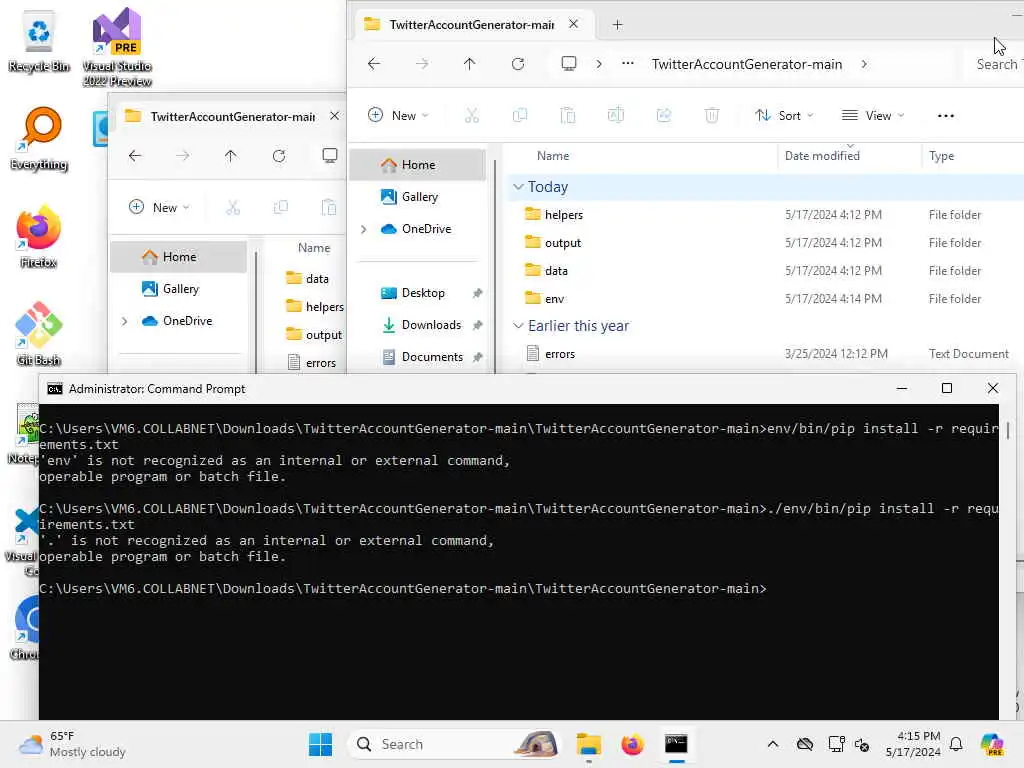
Task: Open Desktop in front Explorer sidebar
Action: point(418,293)
